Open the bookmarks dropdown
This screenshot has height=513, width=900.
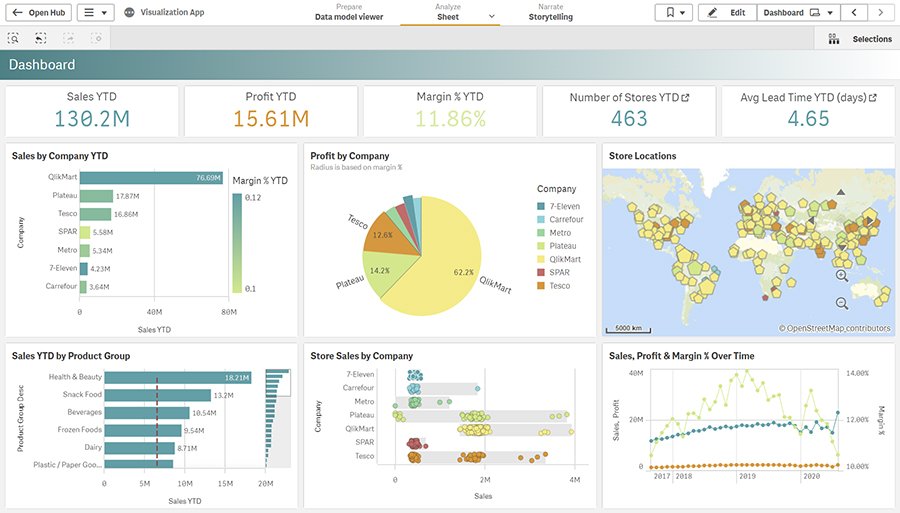[x=673, y=13]
